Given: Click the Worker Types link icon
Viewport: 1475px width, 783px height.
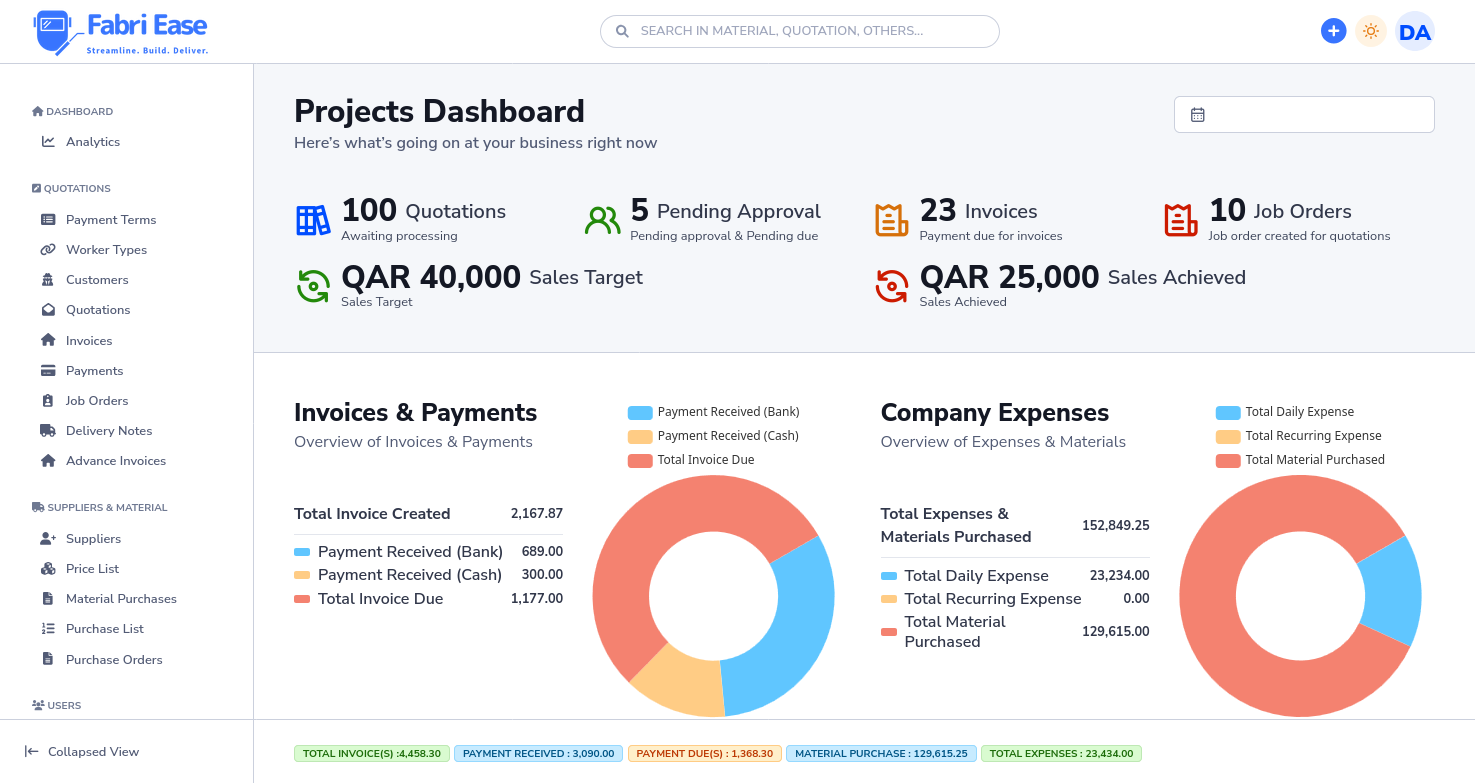Looking at the screenshot, I should pos(48,250).
